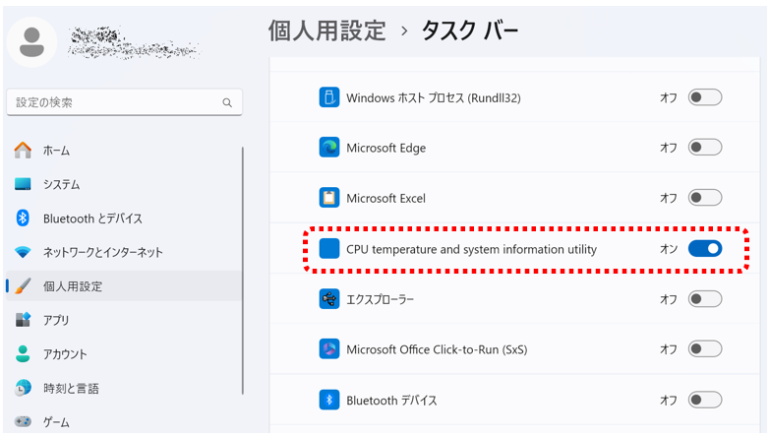The image size is (770, 437).
Task: Click the Bluetooth icon in sidebar
Action: pyautogui.click(x=23, y=218)
